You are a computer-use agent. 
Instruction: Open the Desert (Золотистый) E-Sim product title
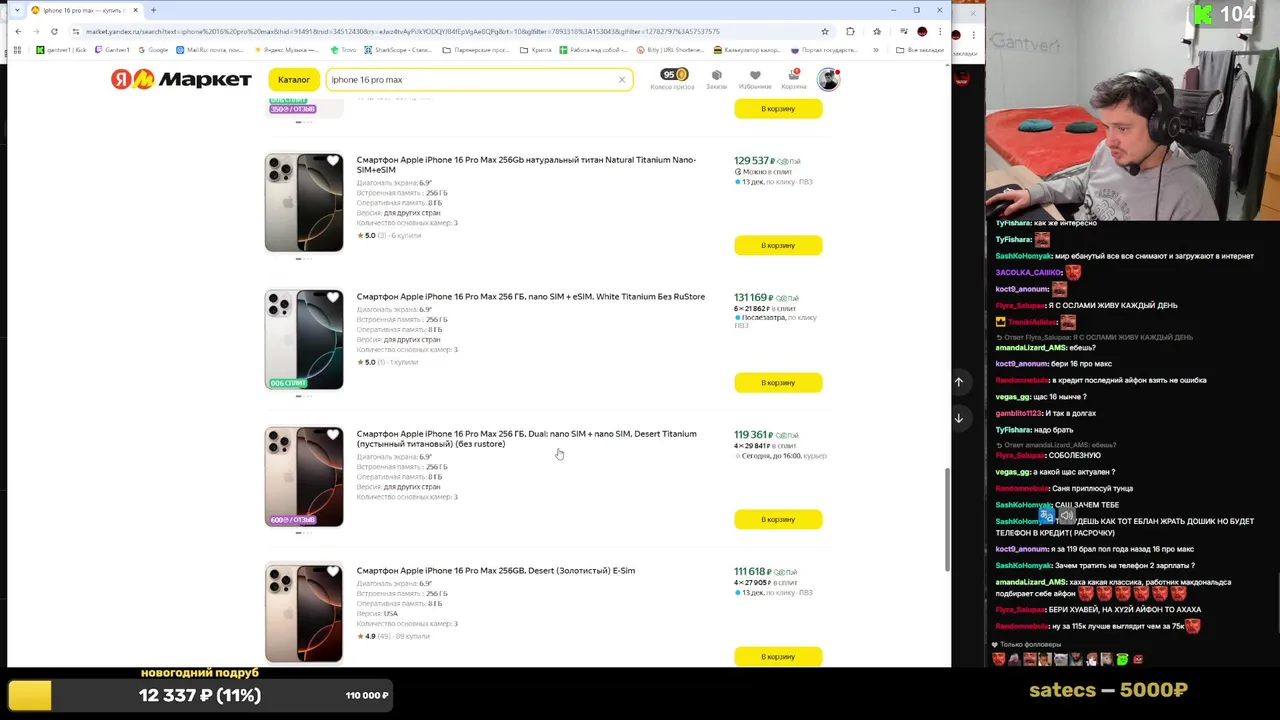pos(496,571)
